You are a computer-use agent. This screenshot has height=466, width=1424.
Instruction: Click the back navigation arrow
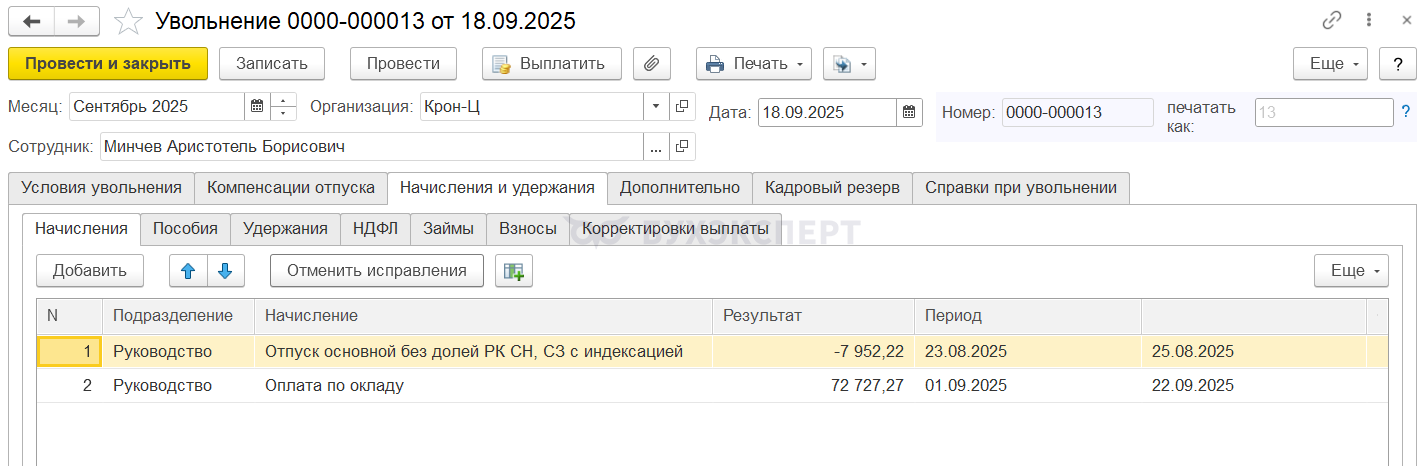[31, 20]
